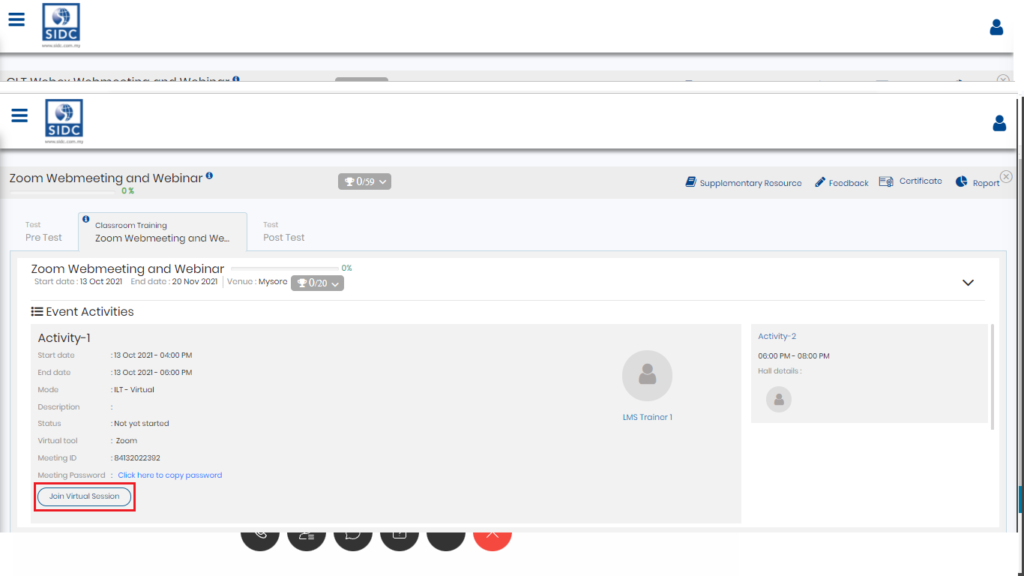Switch to the Pre Test tab
1024x576 pixels.
coord(44,232)
